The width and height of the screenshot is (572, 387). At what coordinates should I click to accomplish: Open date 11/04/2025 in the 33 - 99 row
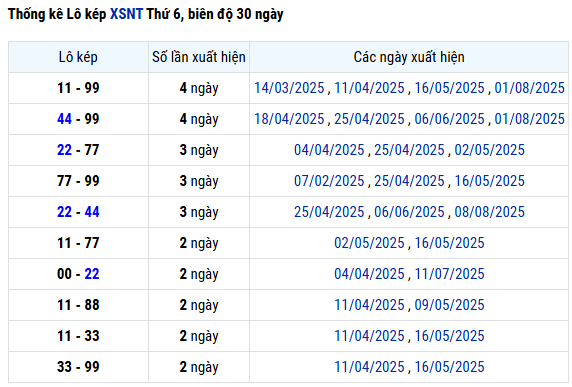coord(369,367)
